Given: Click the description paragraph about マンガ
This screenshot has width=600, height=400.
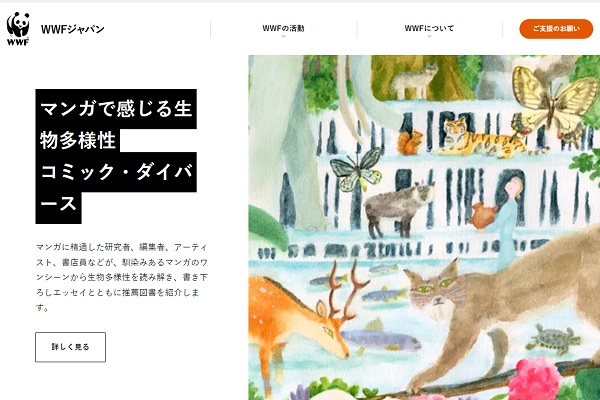Looking at the screenshot, I should (122, 277).
